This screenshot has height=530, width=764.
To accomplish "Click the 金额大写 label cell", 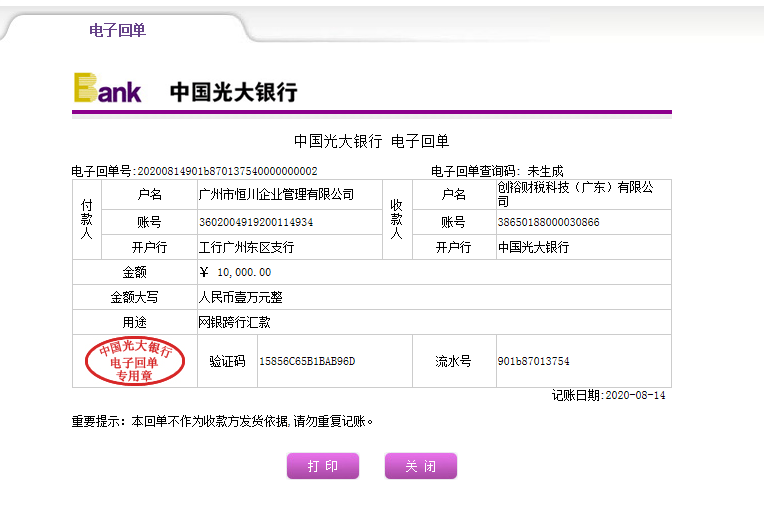I will pyautogui.click(x=134, y=297).
